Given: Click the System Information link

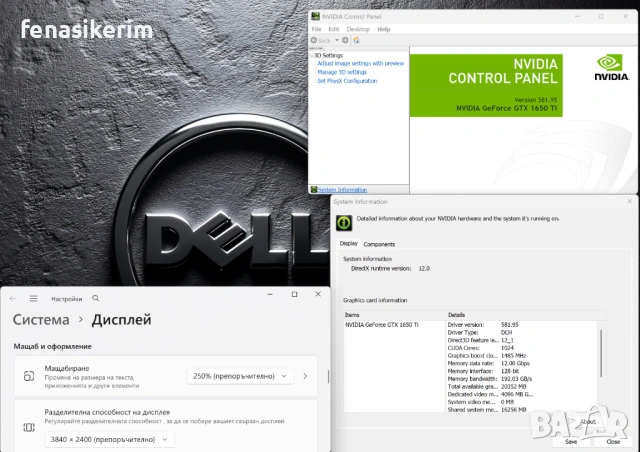Looking at the screenshot, I should coord(342,189).
